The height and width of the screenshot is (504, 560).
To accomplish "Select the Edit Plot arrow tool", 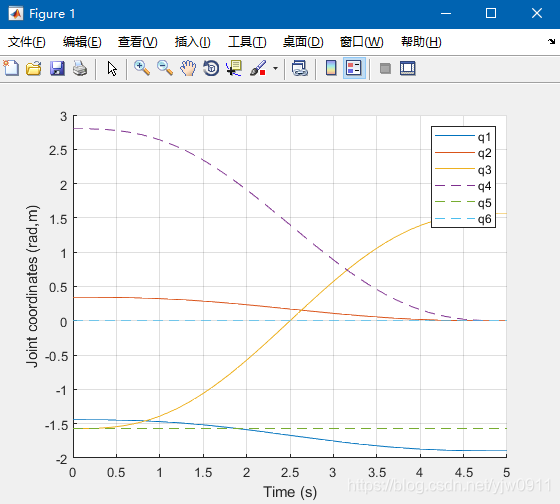I will point(112,68).
